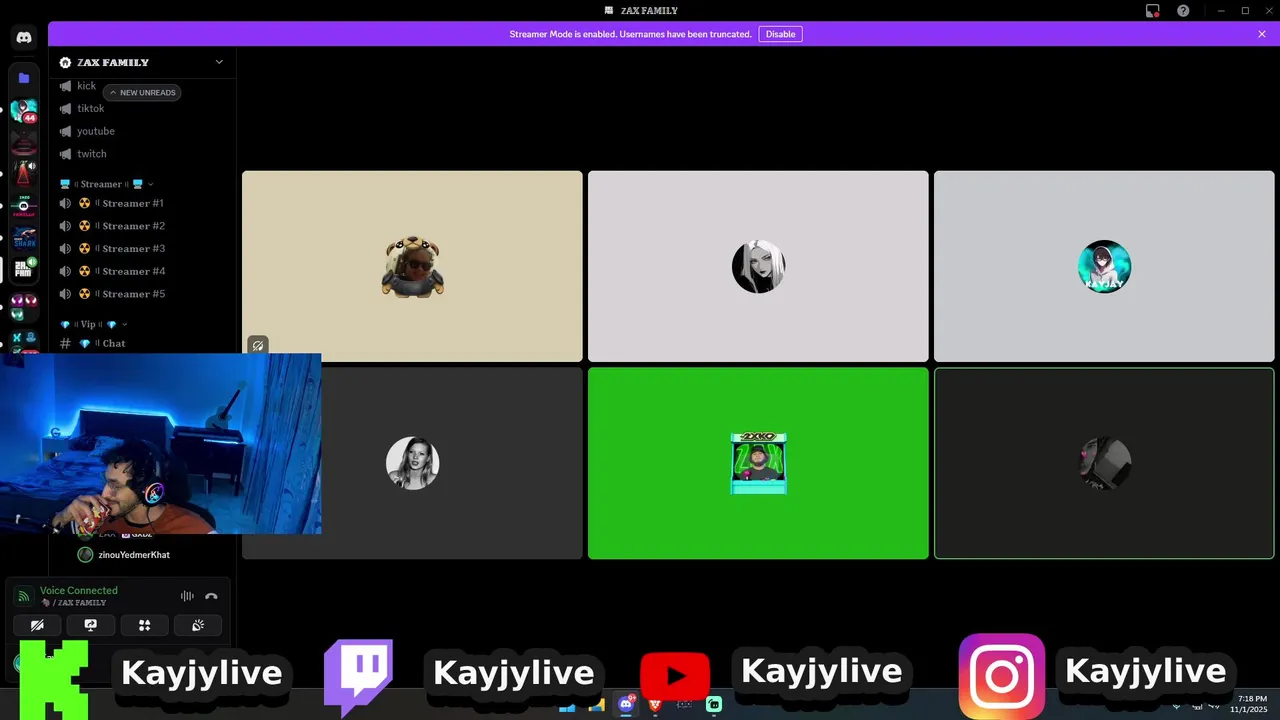This screenshot has height=720, width=1280.
Task: Open the SHARK server icon
Action: [x=24, y=238]
